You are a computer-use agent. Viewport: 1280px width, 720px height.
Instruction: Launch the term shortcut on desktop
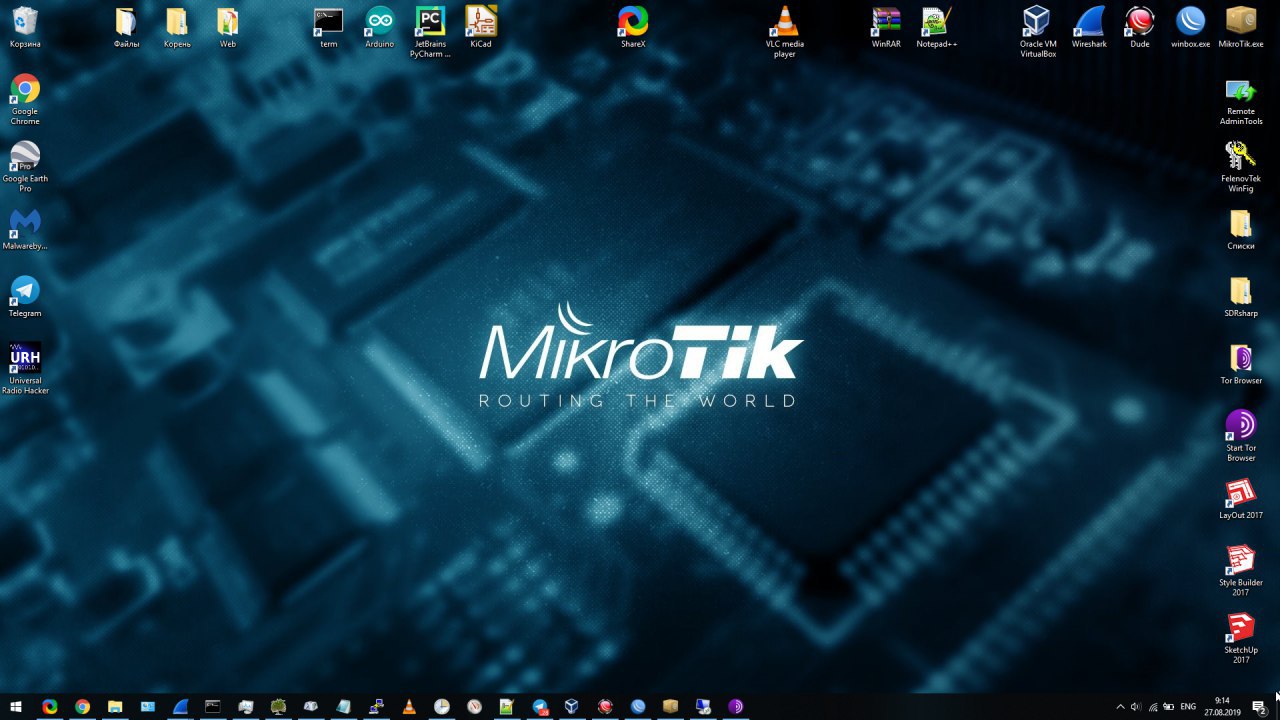[328, 27]
